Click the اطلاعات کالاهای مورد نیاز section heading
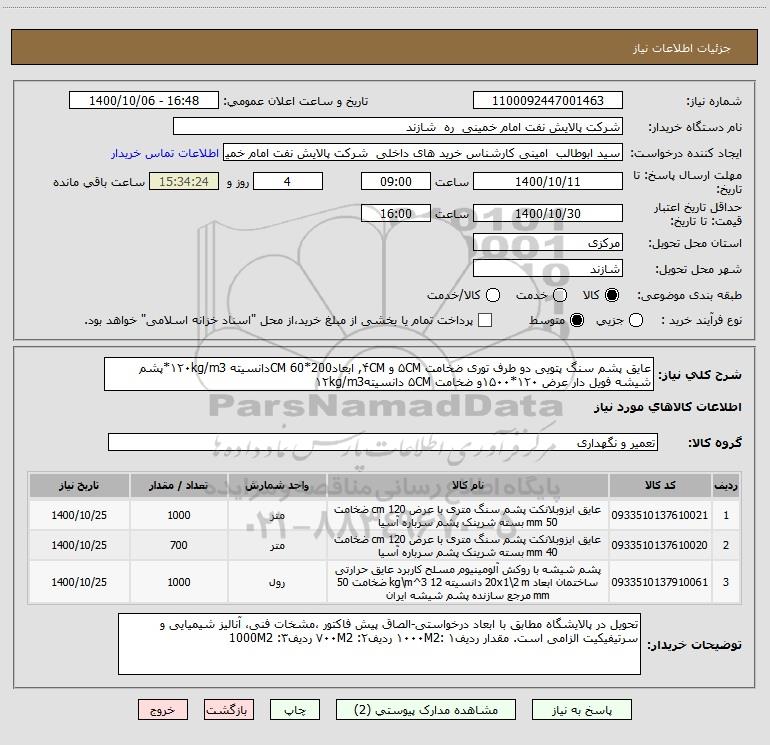Screen dimensions: 770x745 [668, 407]
